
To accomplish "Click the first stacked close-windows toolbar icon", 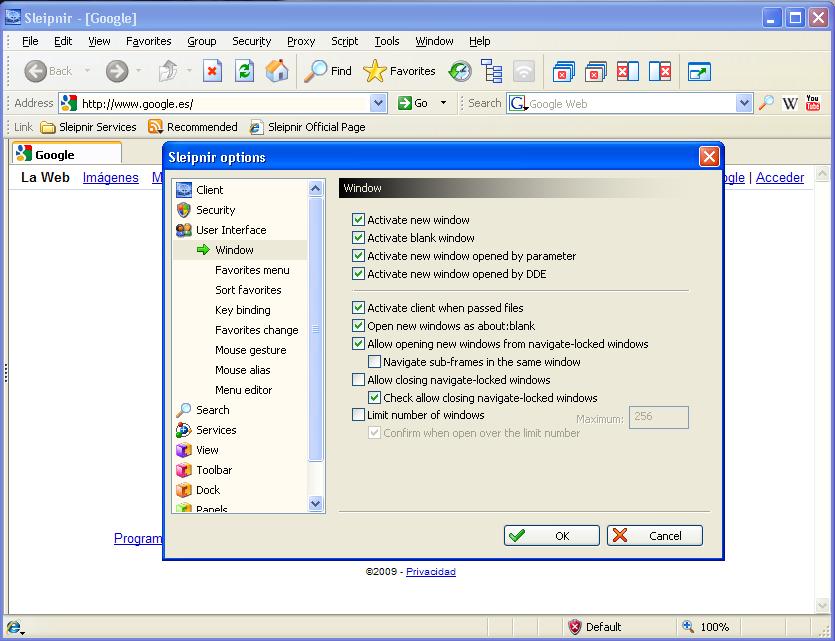I will 563,71.
